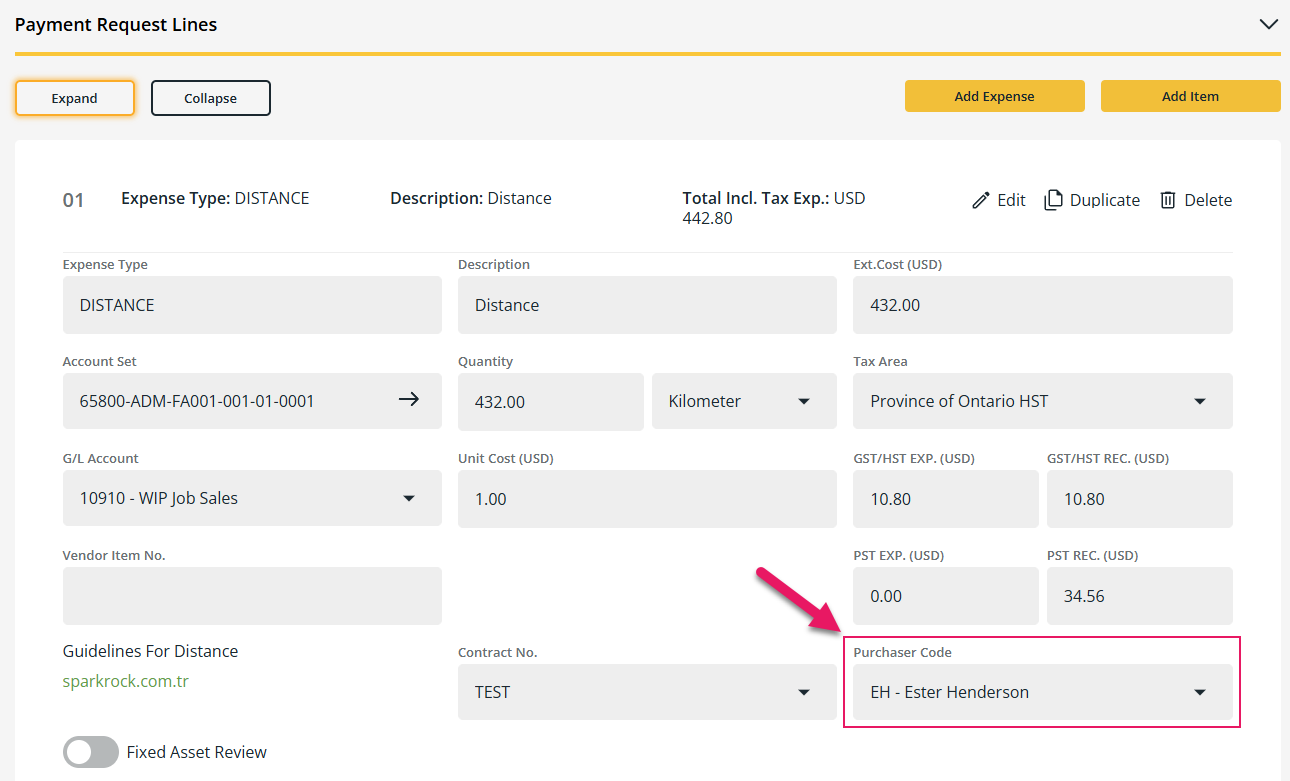Click the Guidelines For Distance text

(x=151, y=651)
